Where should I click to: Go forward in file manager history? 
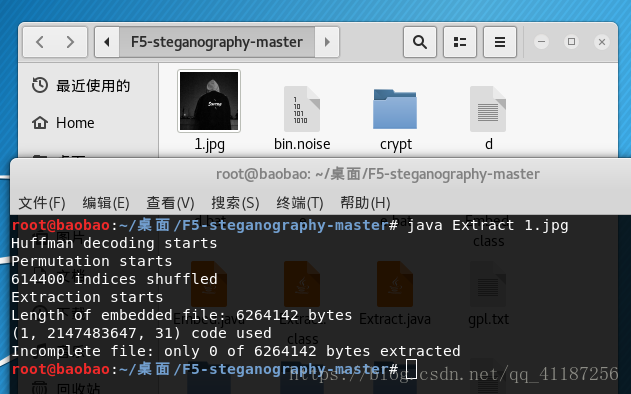[71, 42]
